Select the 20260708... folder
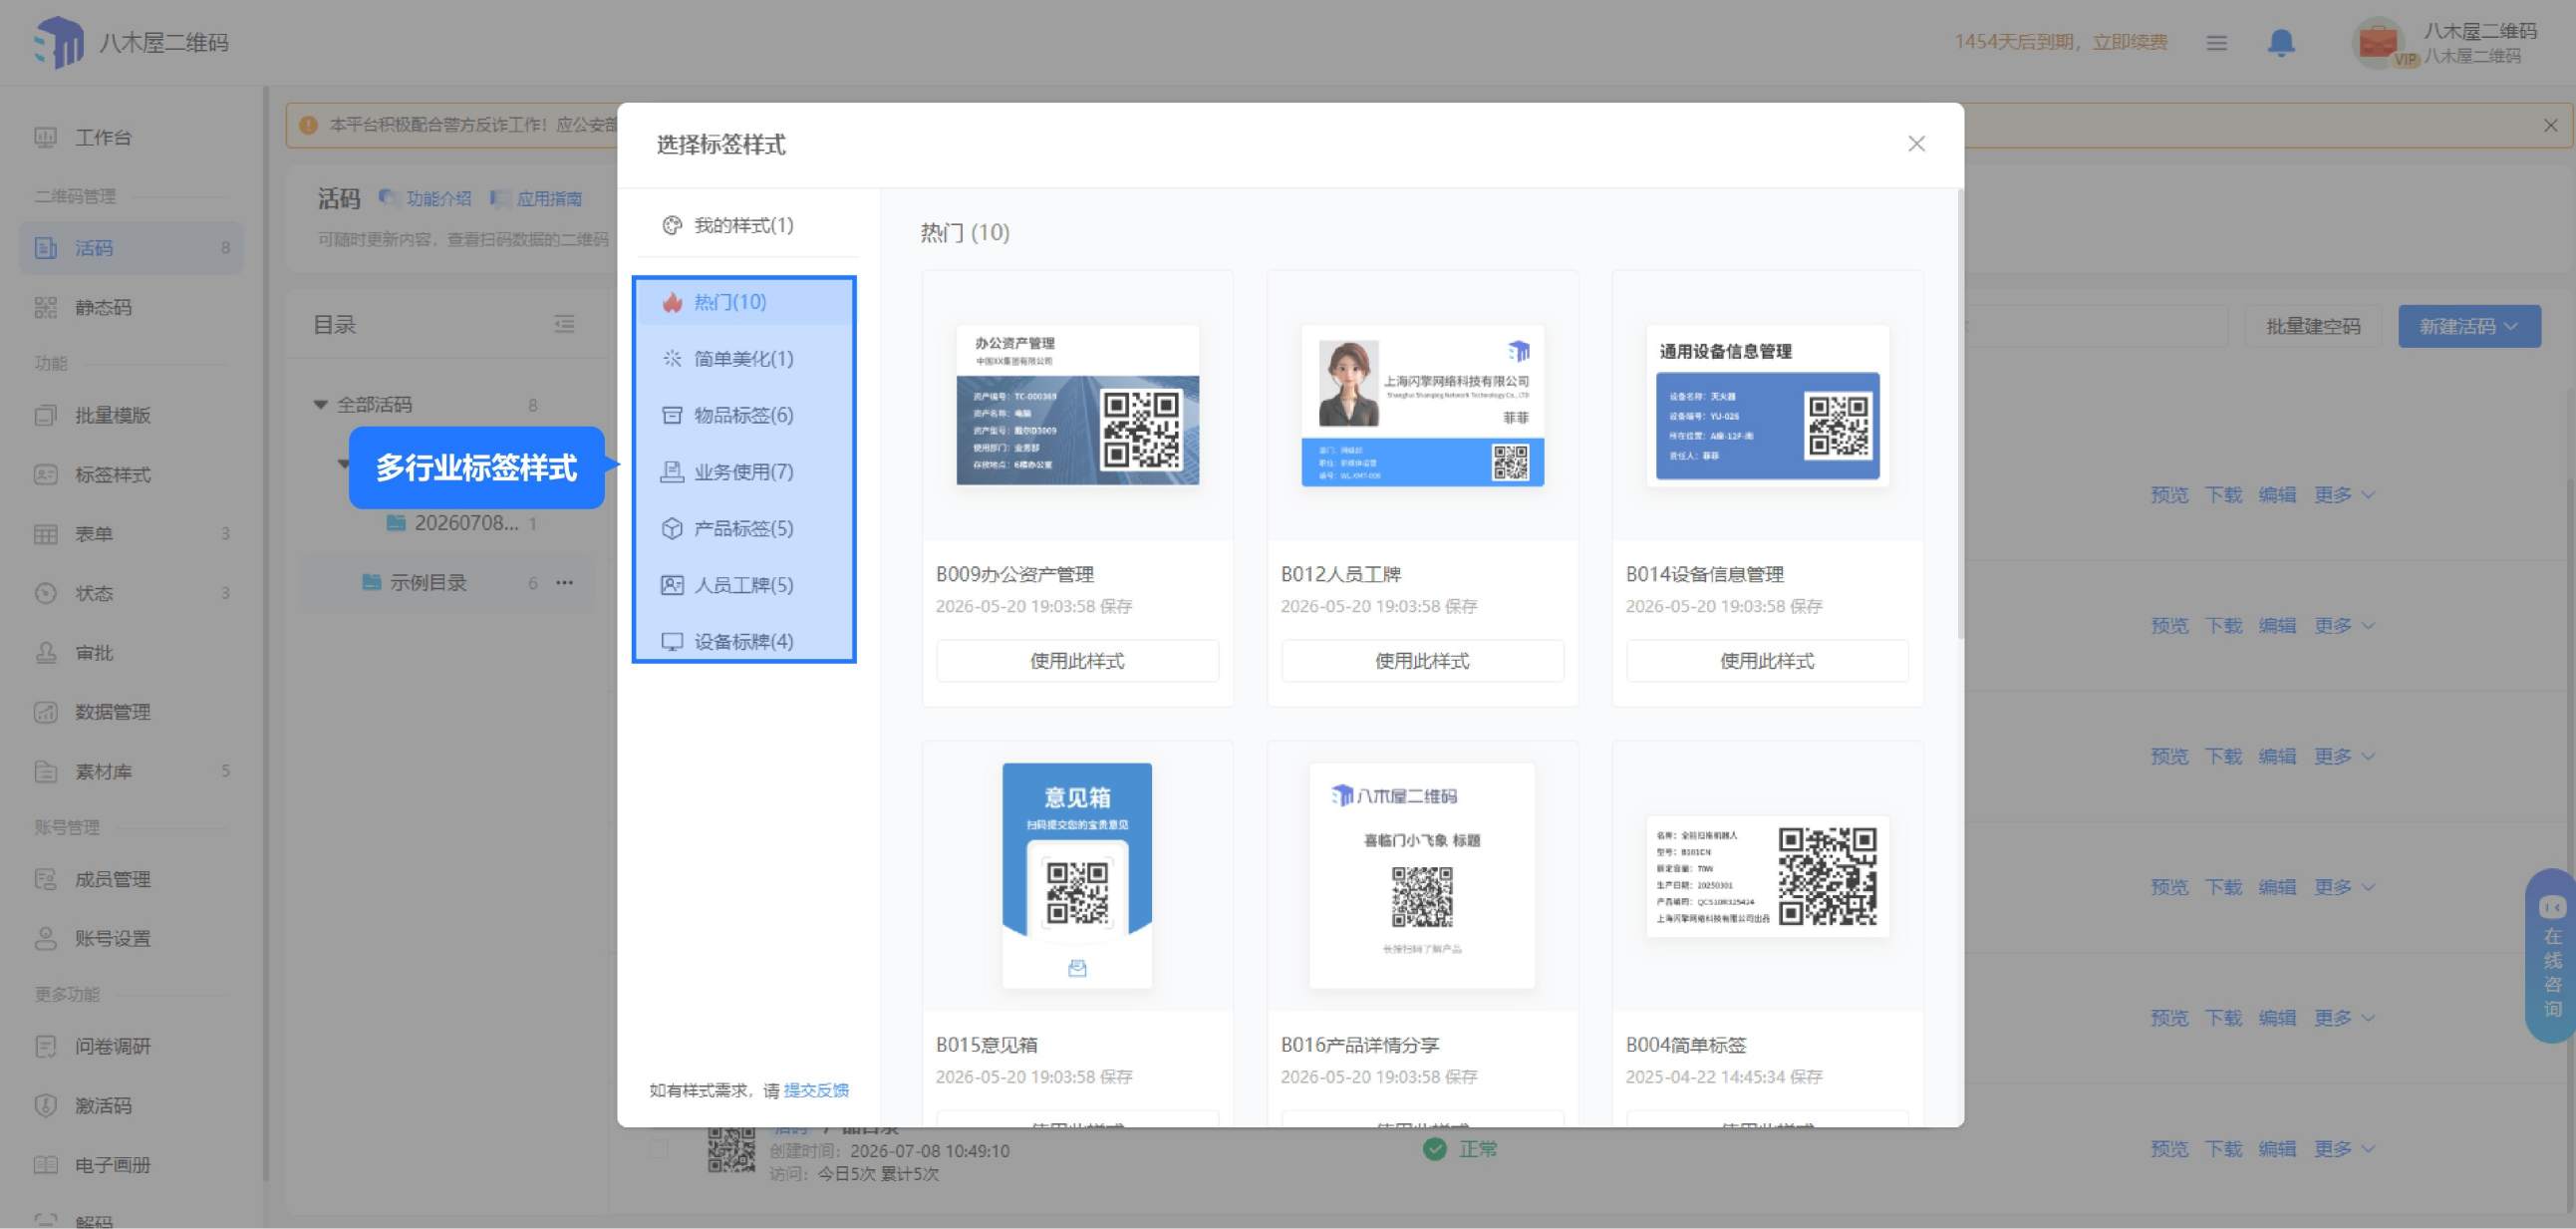Viewport: 2576px width, 1229px height. click(466, 523)
